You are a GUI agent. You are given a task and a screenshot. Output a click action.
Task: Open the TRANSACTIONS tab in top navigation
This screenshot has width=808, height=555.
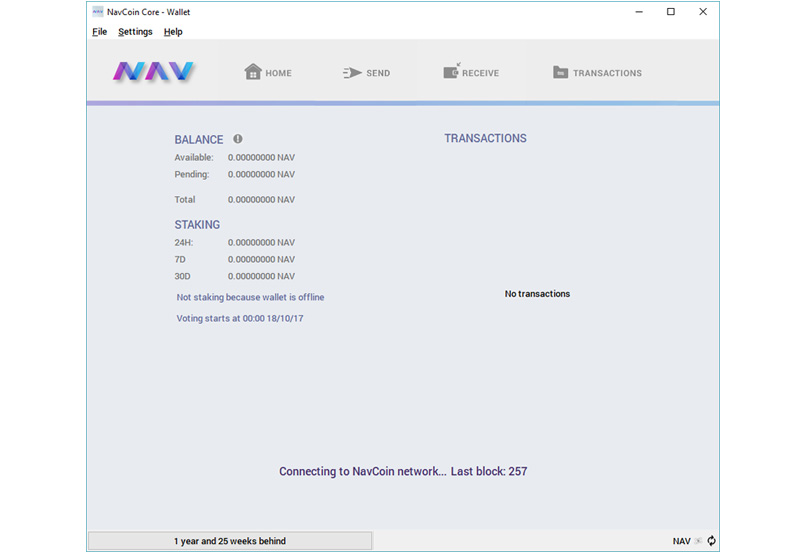pos(597,73)
